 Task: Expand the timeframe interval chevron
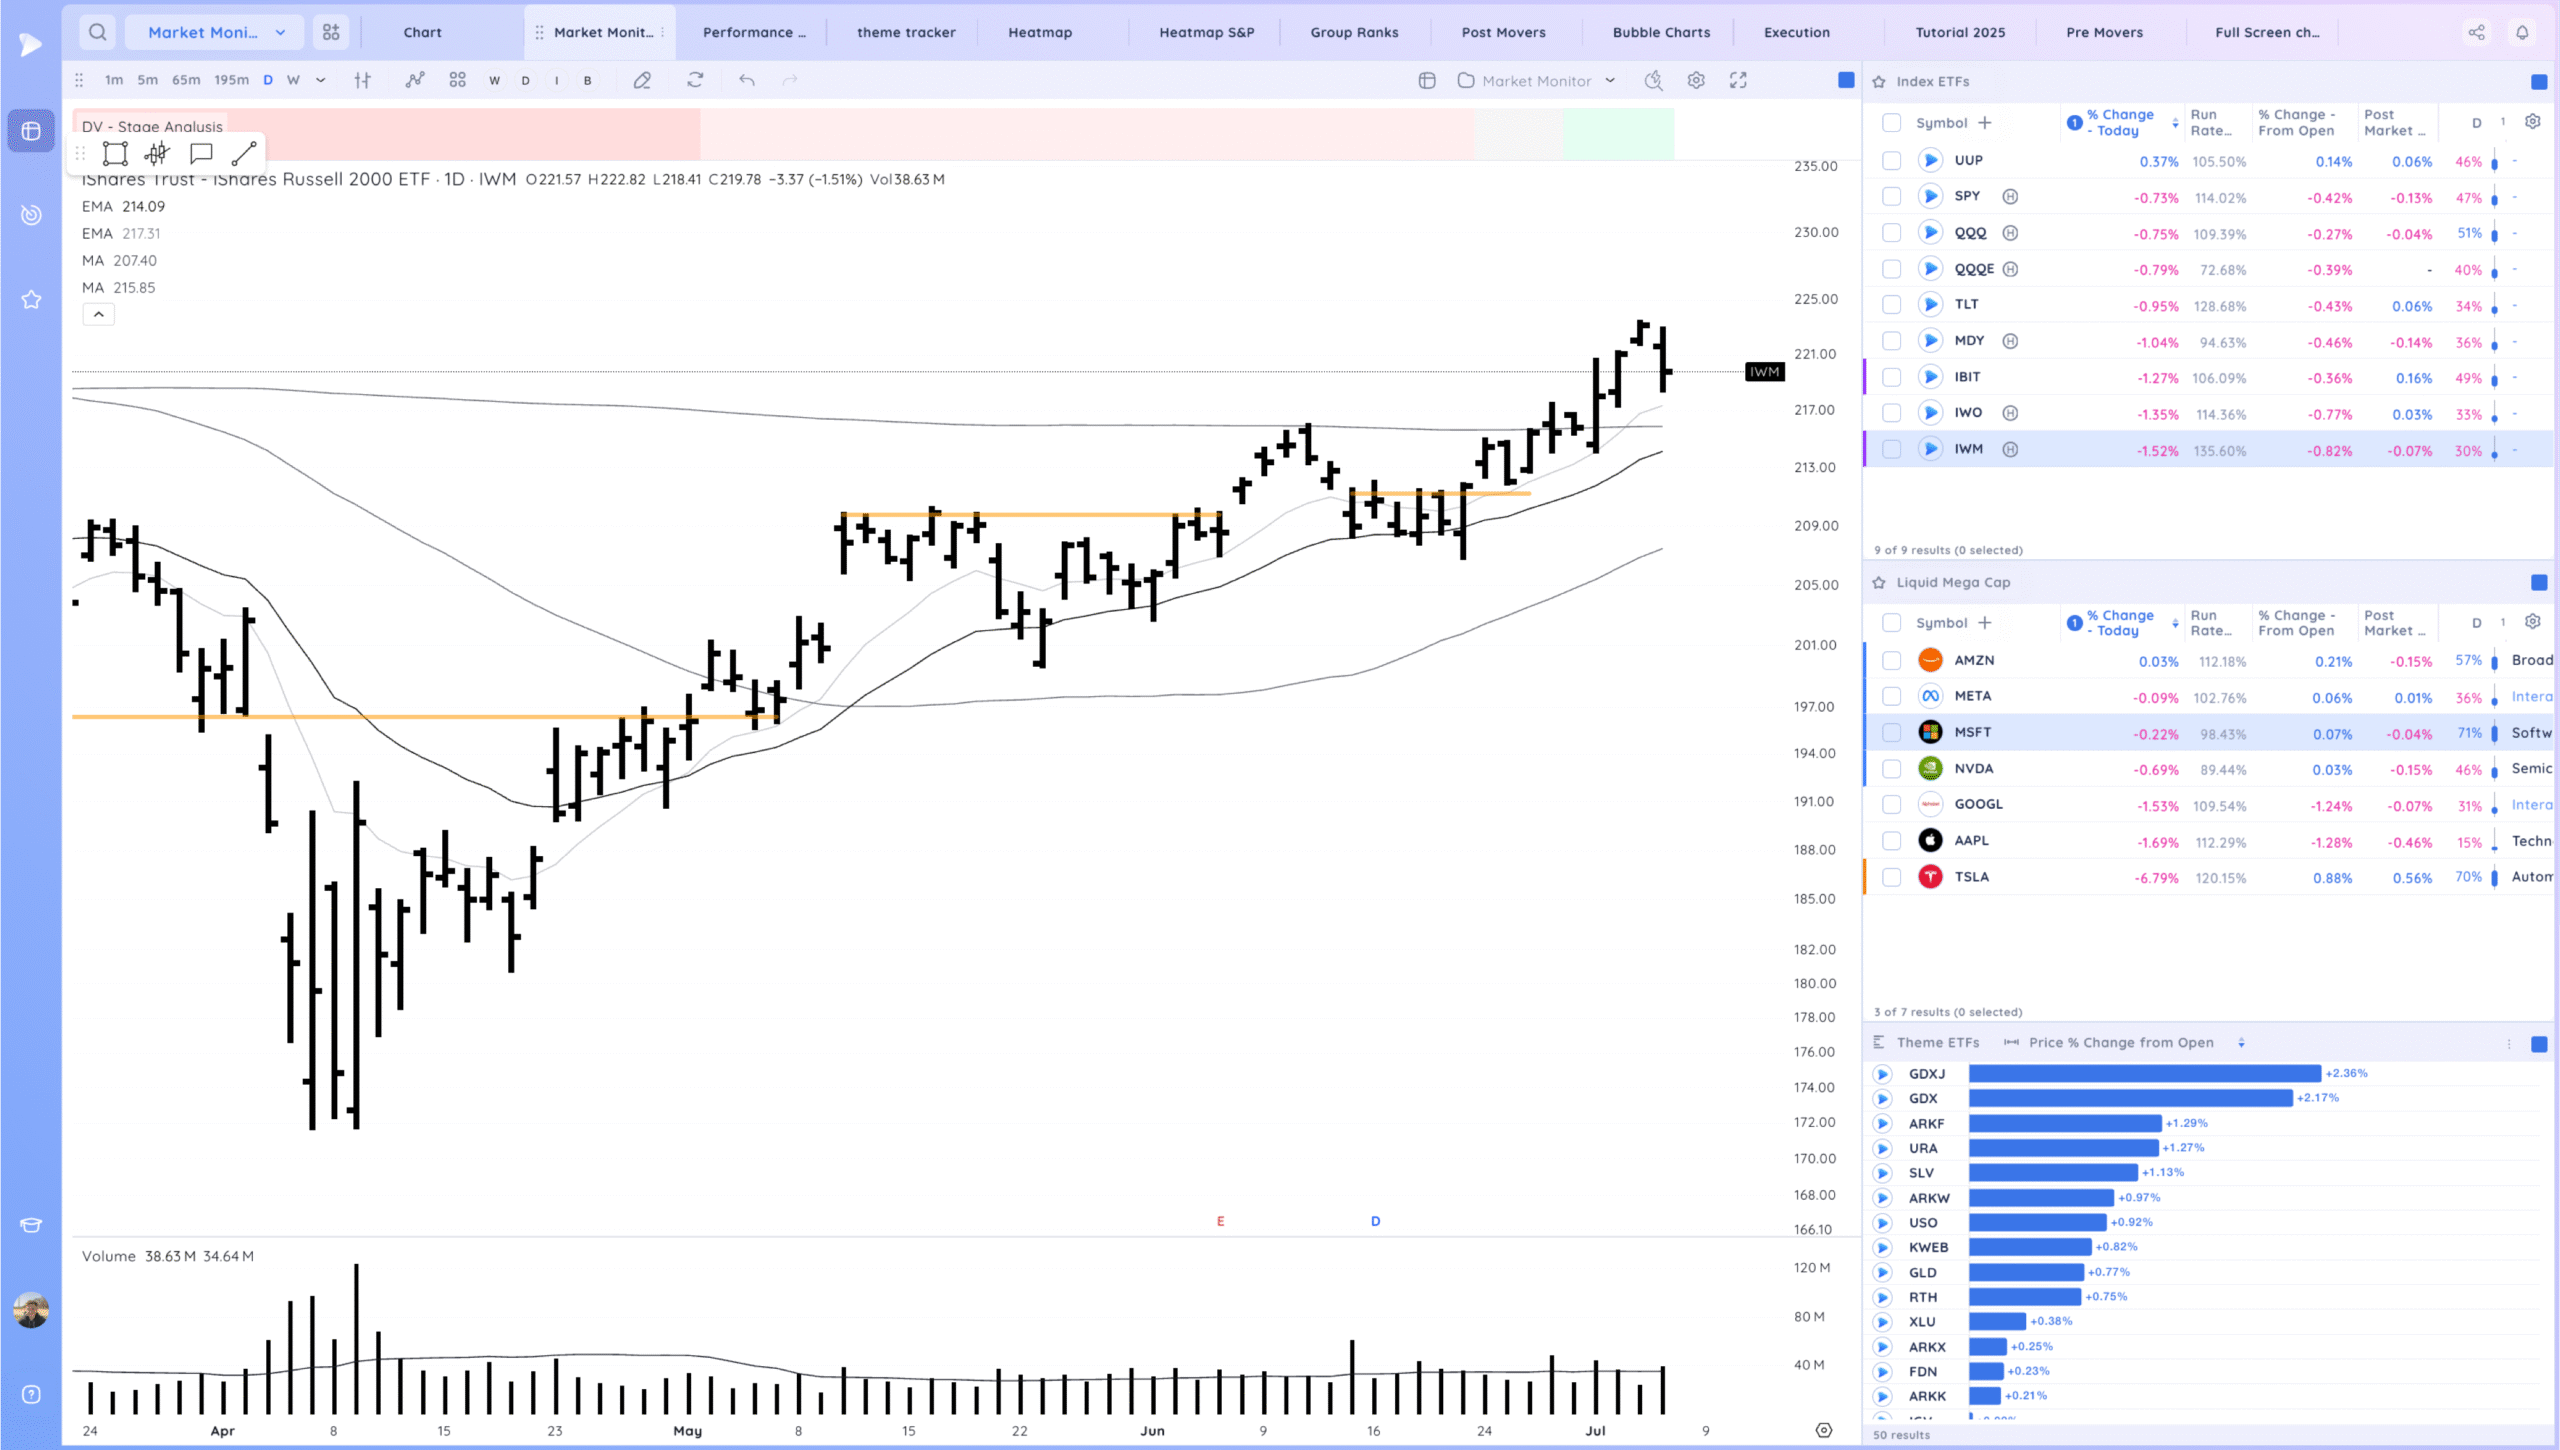click(x=320, y=80)
